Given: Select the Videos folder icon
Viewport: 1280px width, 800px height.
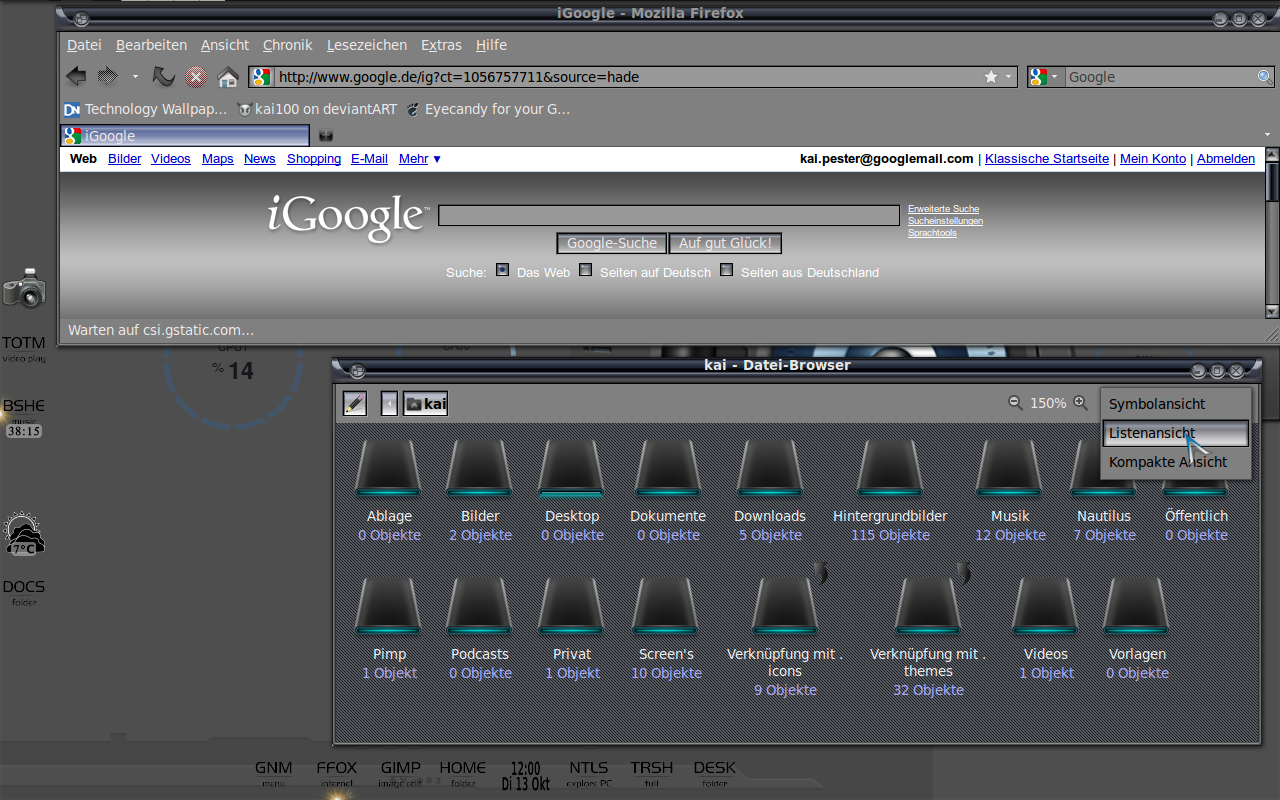Looking at the screenshot, I should click(x=1045, y=605).
